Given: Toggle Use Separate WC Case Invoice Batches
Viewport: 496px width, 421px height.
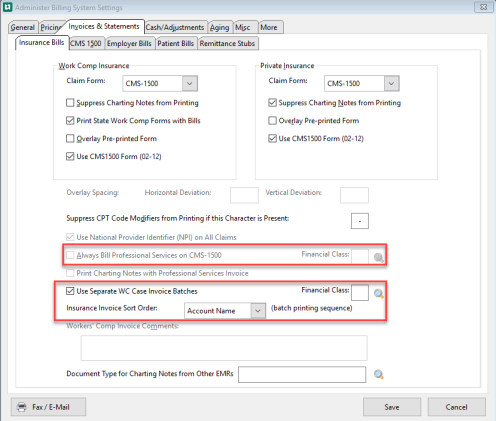Looking at the screenshot, I should 70,291.
